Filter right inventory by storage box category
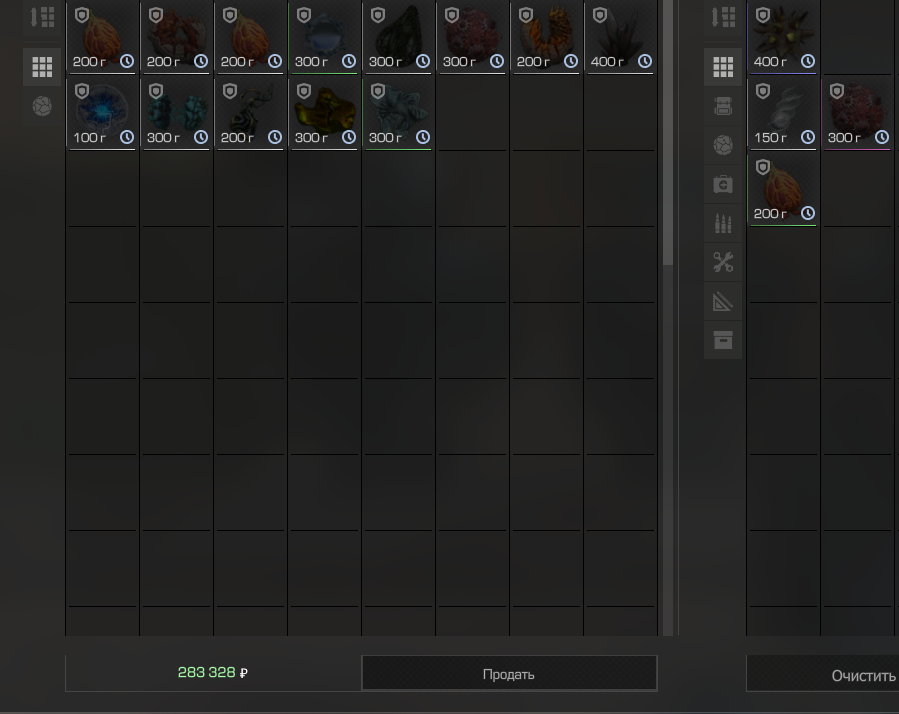 [x=723, y=340]
